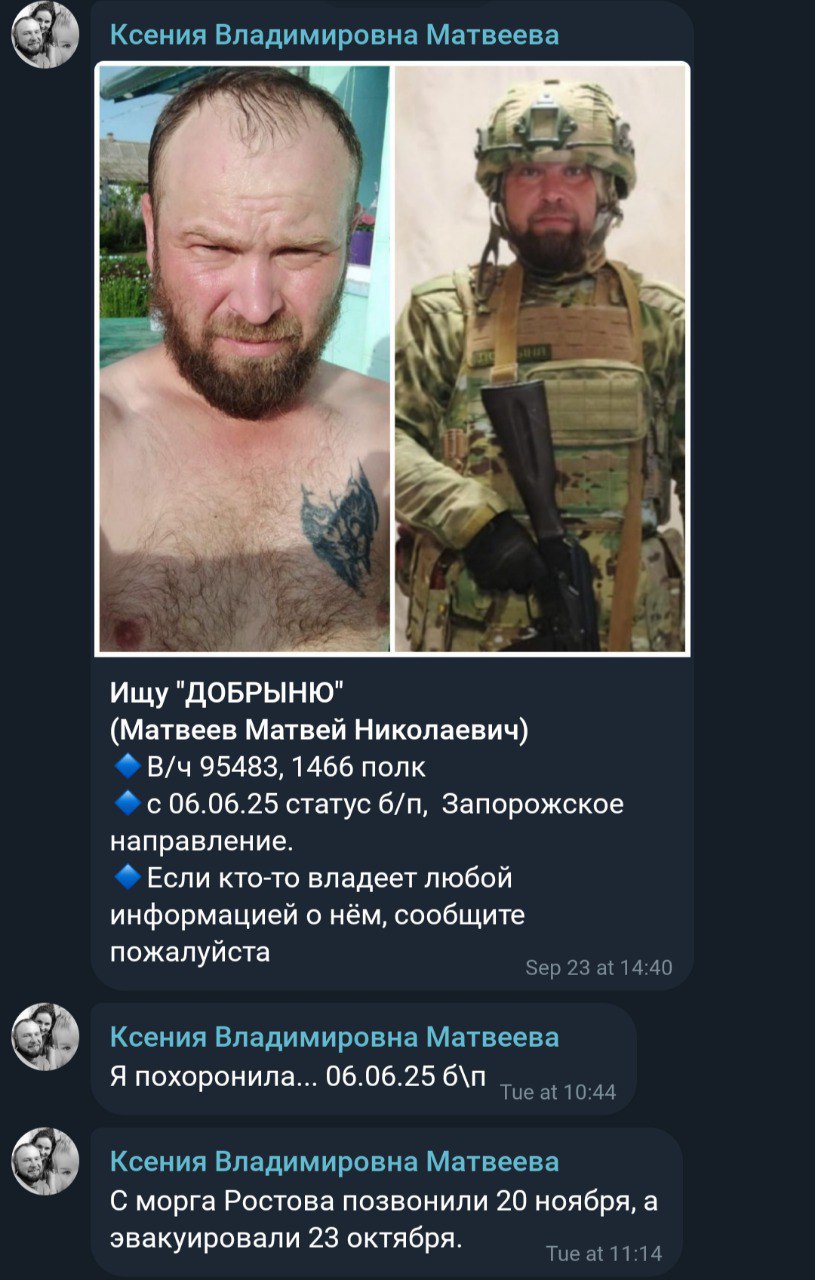
Task: Open sender name above the photo post
Action: tap(334, 35)
